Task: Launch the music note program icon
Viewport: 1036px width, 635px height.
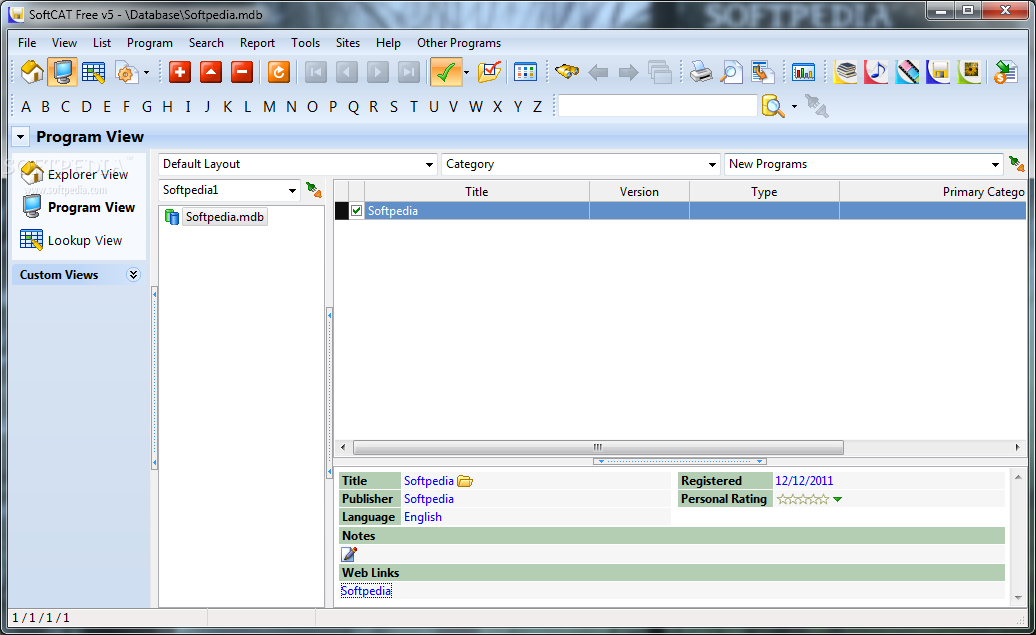Action: pos(876,72)
